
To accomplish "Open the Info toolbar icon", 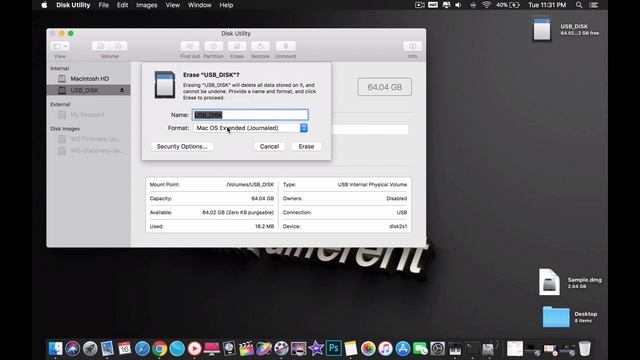I will (x=412, y=46).
